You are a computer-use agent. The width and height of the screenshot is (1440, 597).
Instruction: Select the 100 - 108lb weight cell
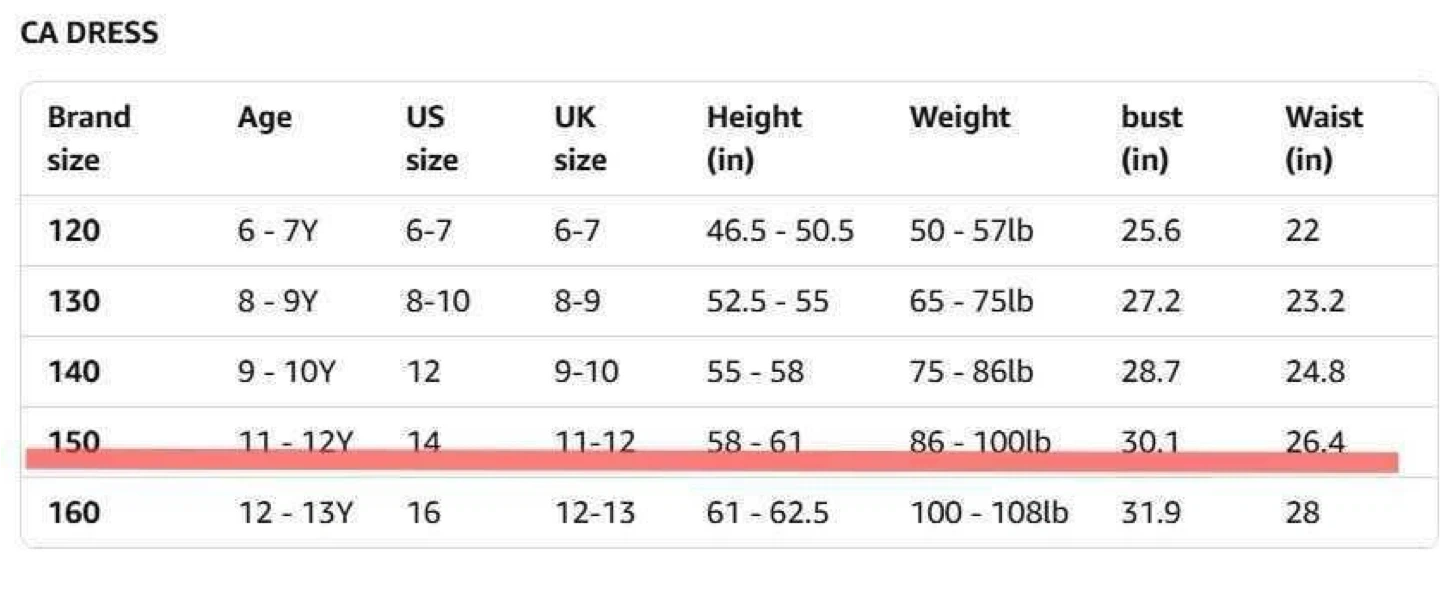click(988, 513)
